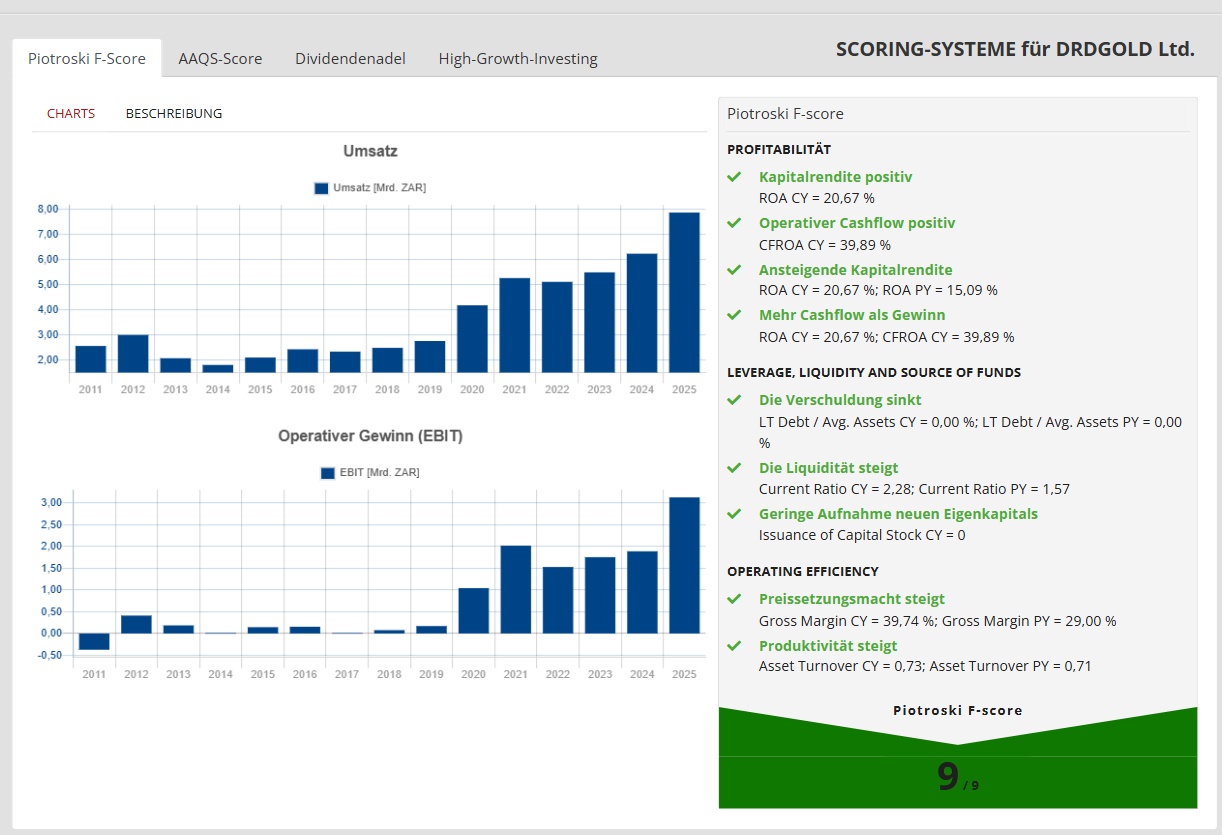This screenshot has height=835, width=1222.
Task: Show the BESCHREIBUNG sub-tab
Action: coord(174,114)
